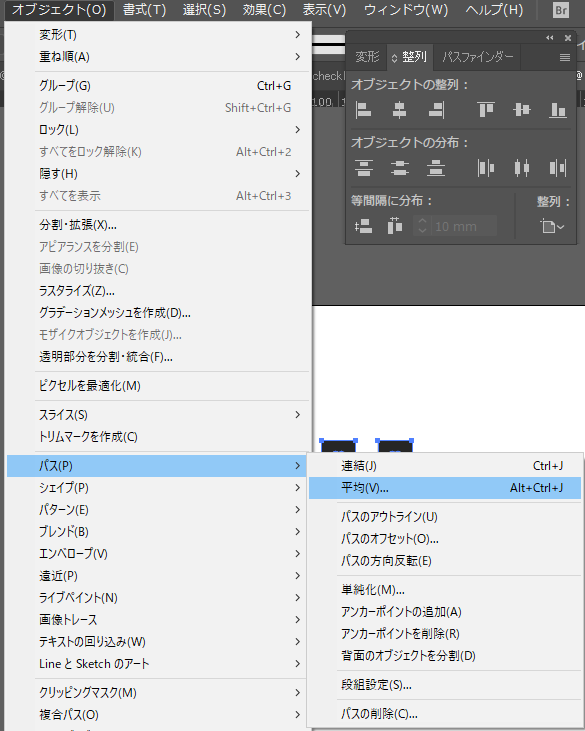Click the horizontal distribute left icon
Image resolution: width=585 pixels, height=731 pixels.
click(486, 168)
